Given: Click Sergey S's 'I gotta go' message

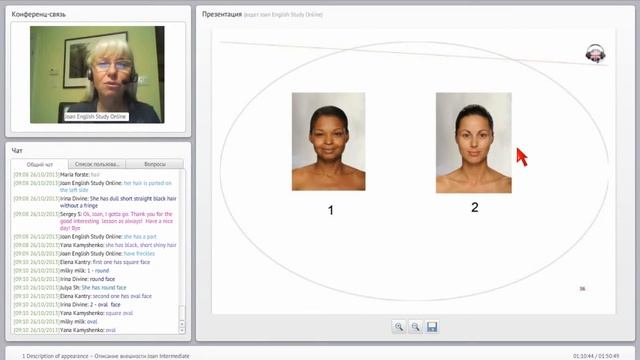Looking at the screenshot, I should 116,221.
